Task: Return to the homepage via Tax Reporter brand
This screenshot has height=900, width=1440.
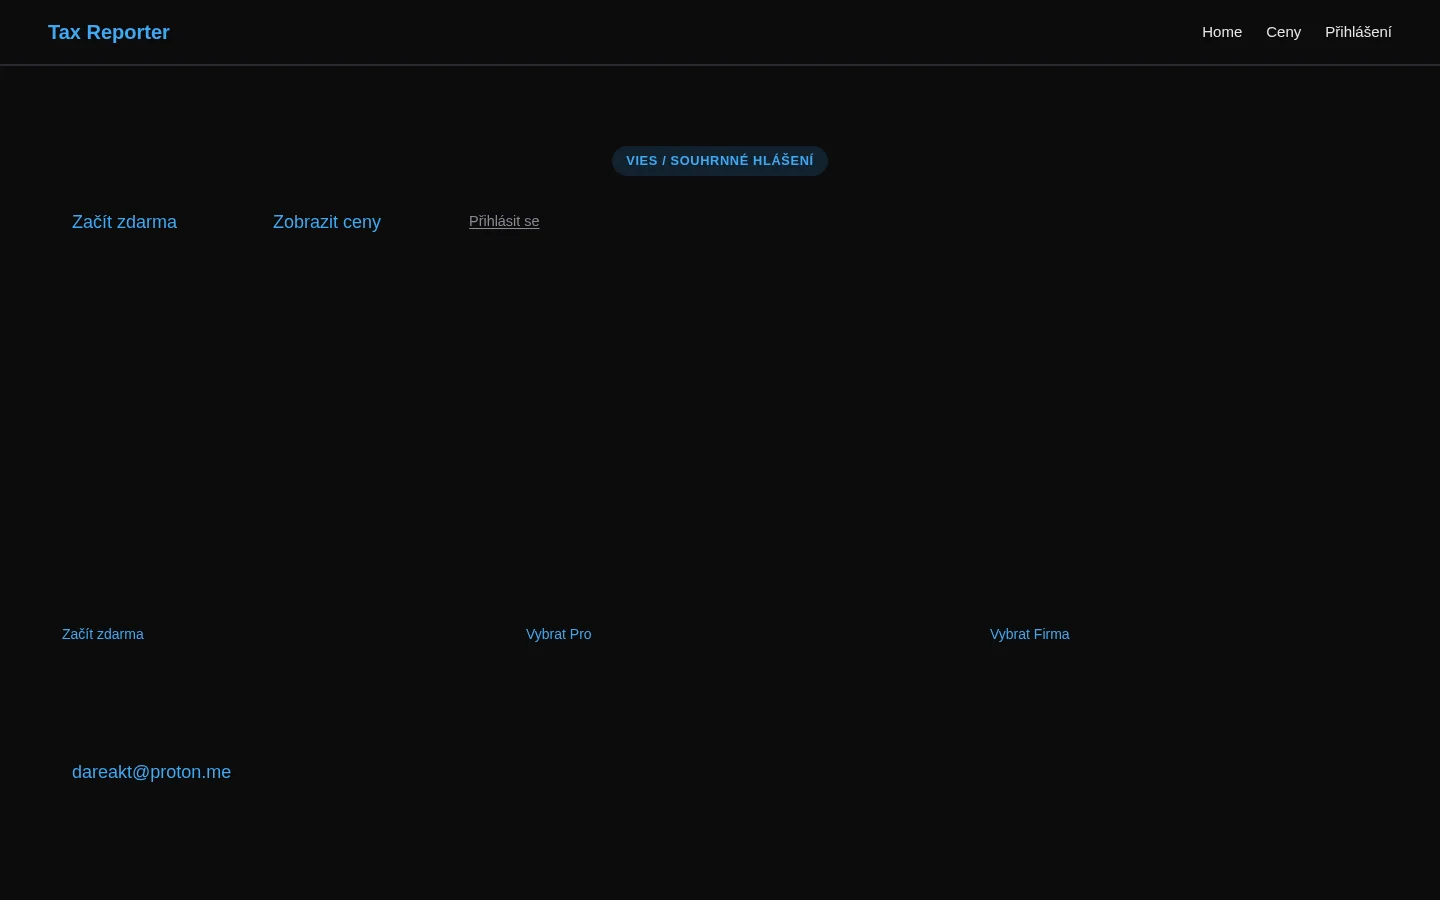Action: tap(109, 32)
